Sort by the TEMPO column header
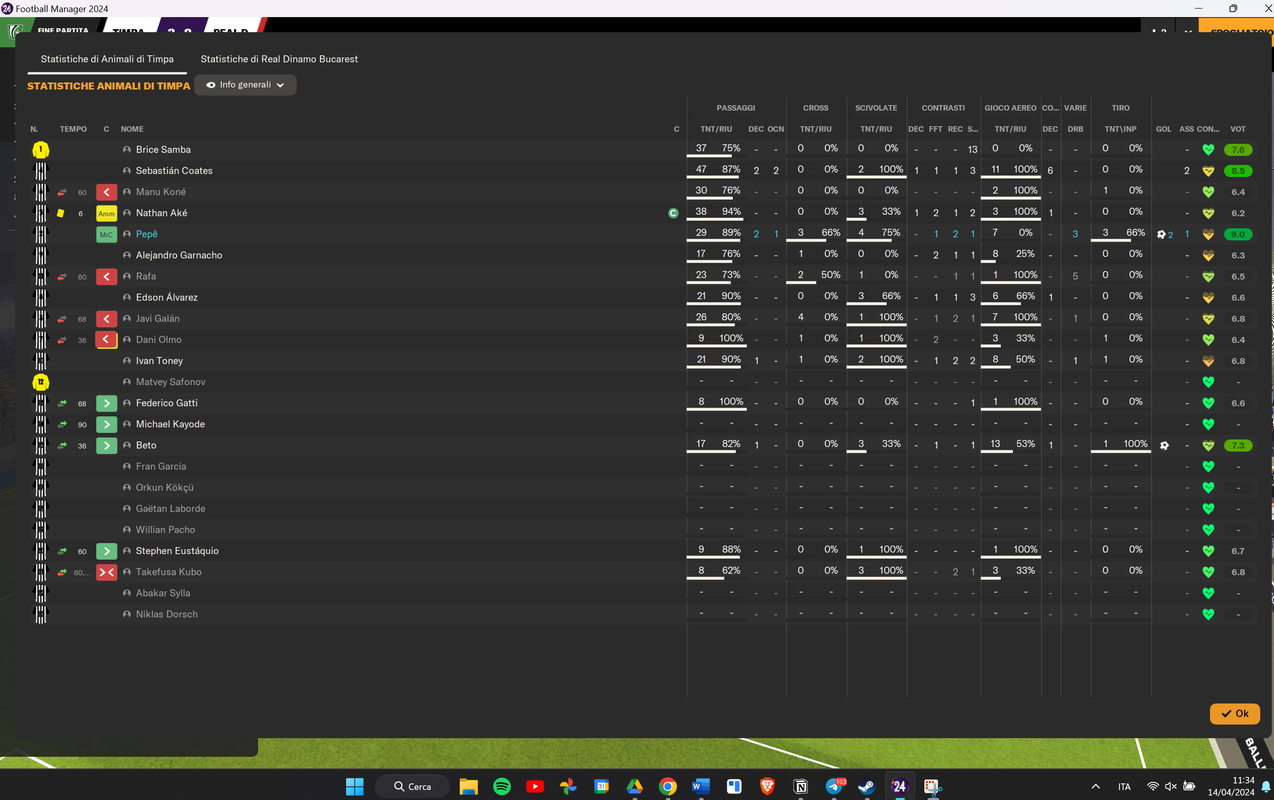This screenshot has height=800, width=1274. (73, 129)
